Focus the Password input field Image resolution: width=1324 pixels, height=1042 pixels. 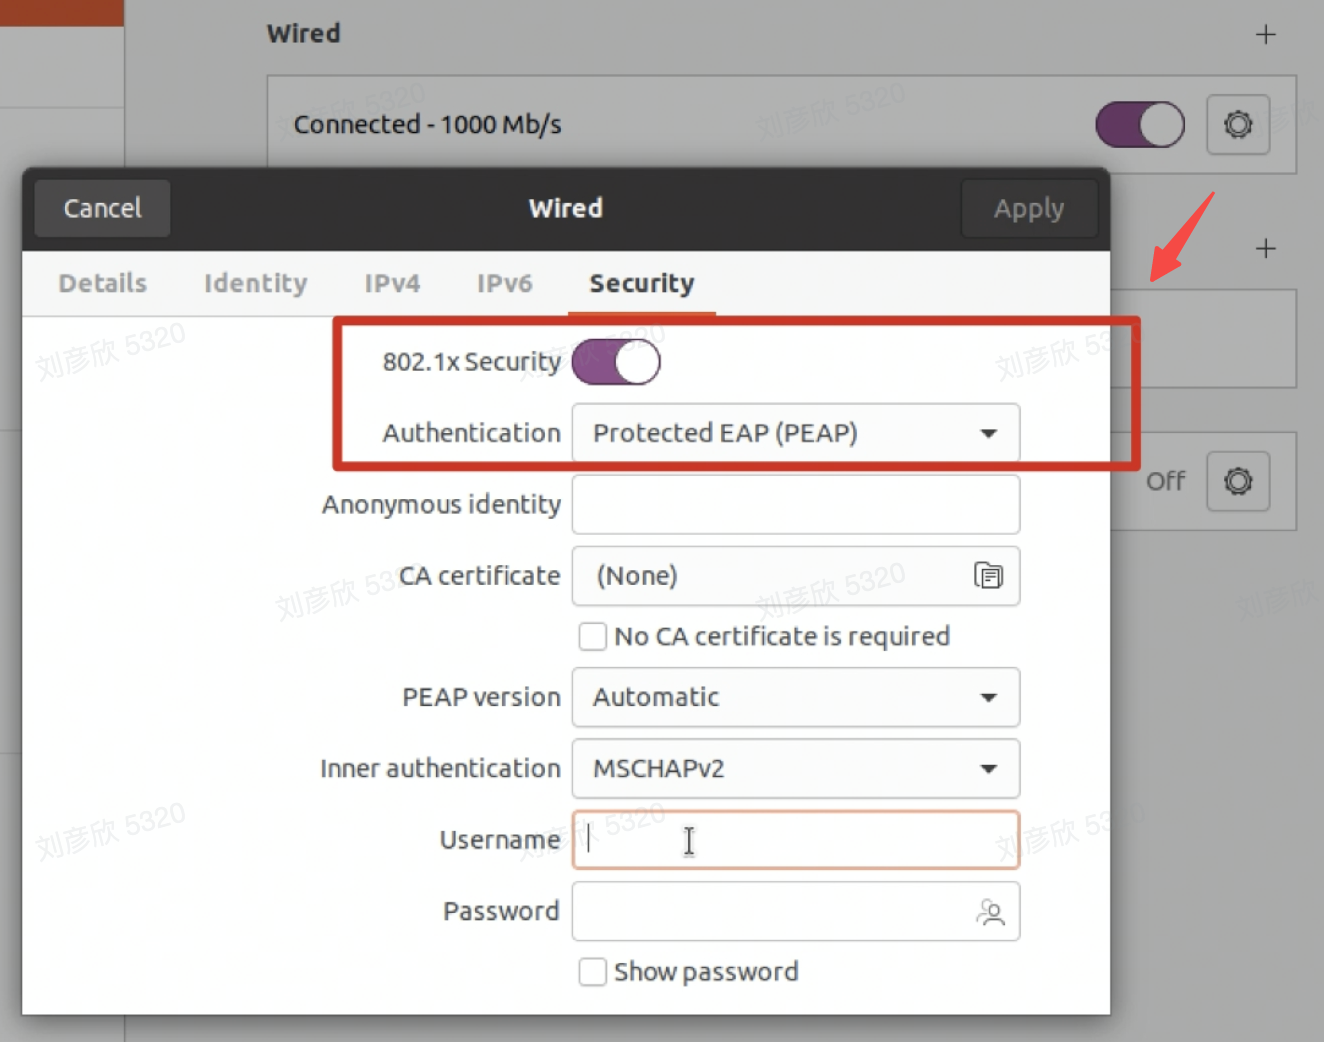[770, 912]
